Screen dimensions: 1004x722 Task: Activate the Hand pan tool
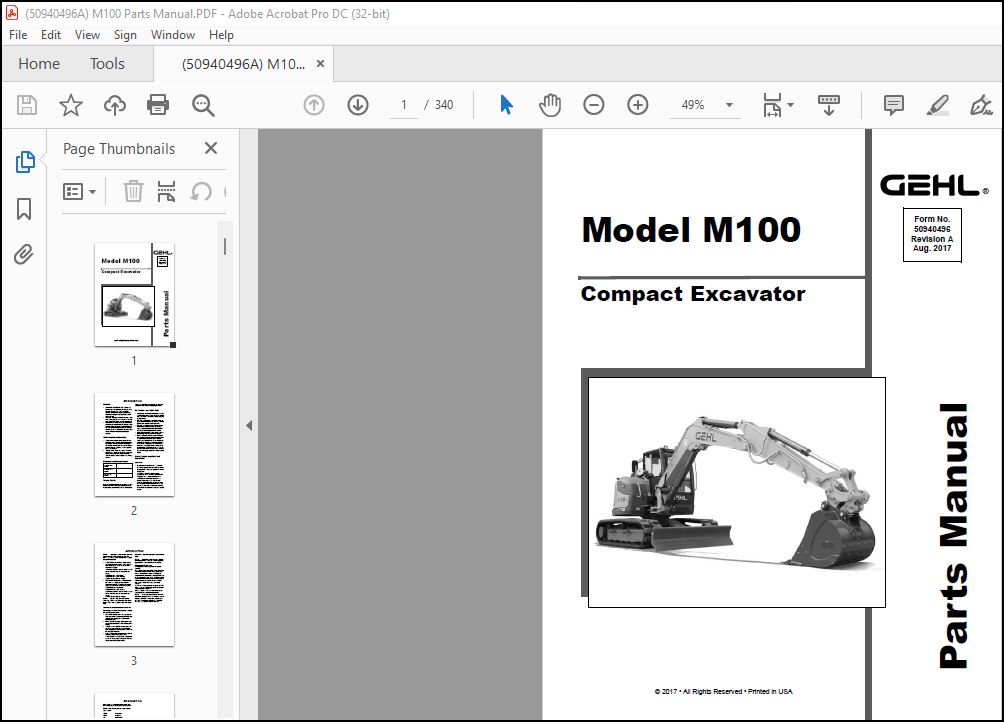click(x=549, y=105)
